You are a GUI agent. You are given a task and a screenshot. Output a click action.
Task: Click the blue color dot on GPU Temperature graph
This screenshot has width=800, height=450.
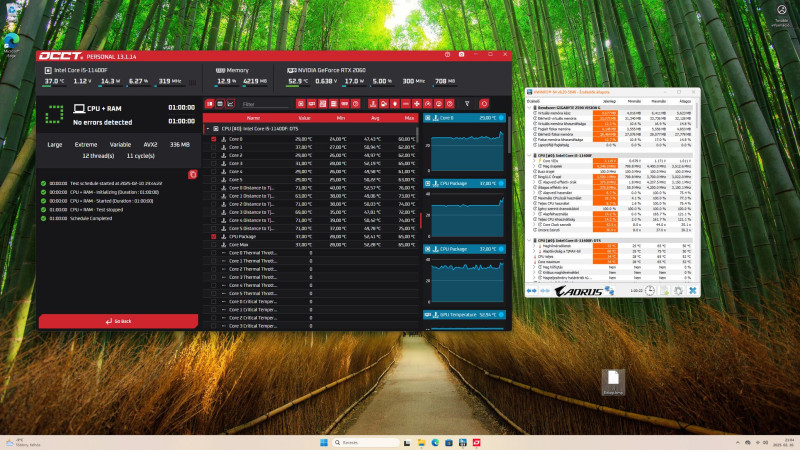point(501,315)
